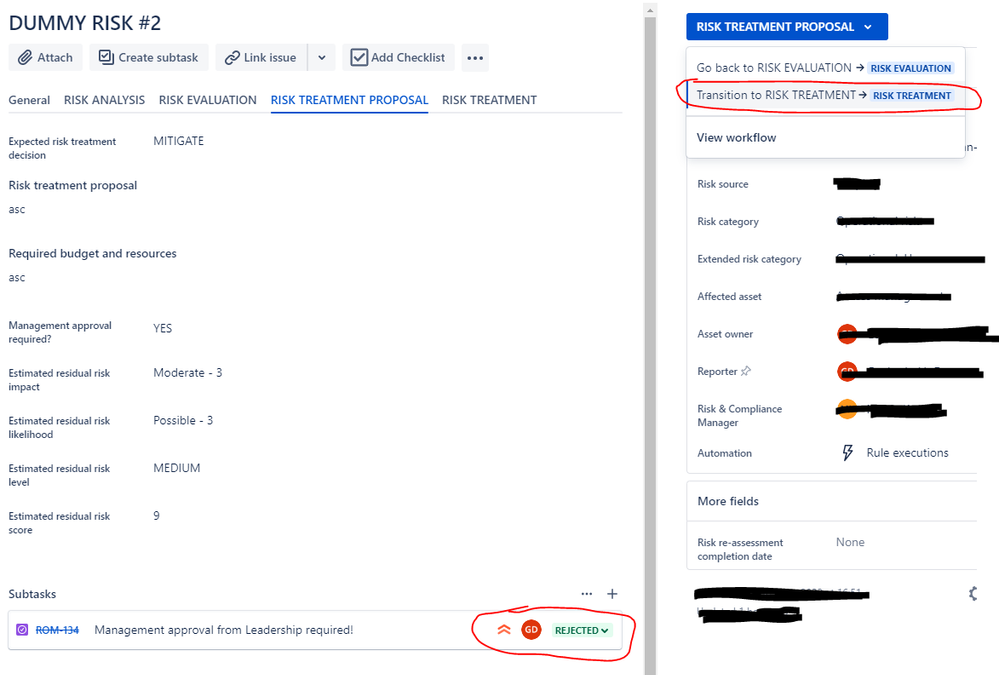Click the ROM-134 subtask type icon
The width and height of the screenshot is (999, 675).
tap(22, 630)
